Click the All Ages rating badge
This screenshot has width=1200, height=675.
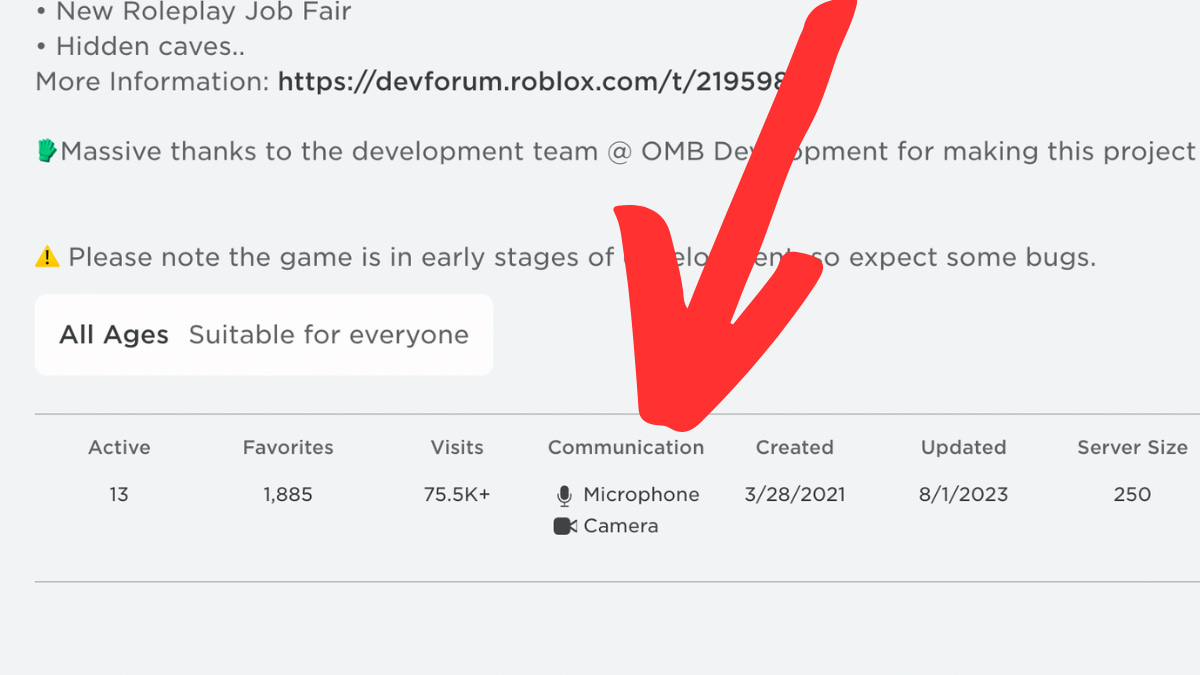point(114,335)
